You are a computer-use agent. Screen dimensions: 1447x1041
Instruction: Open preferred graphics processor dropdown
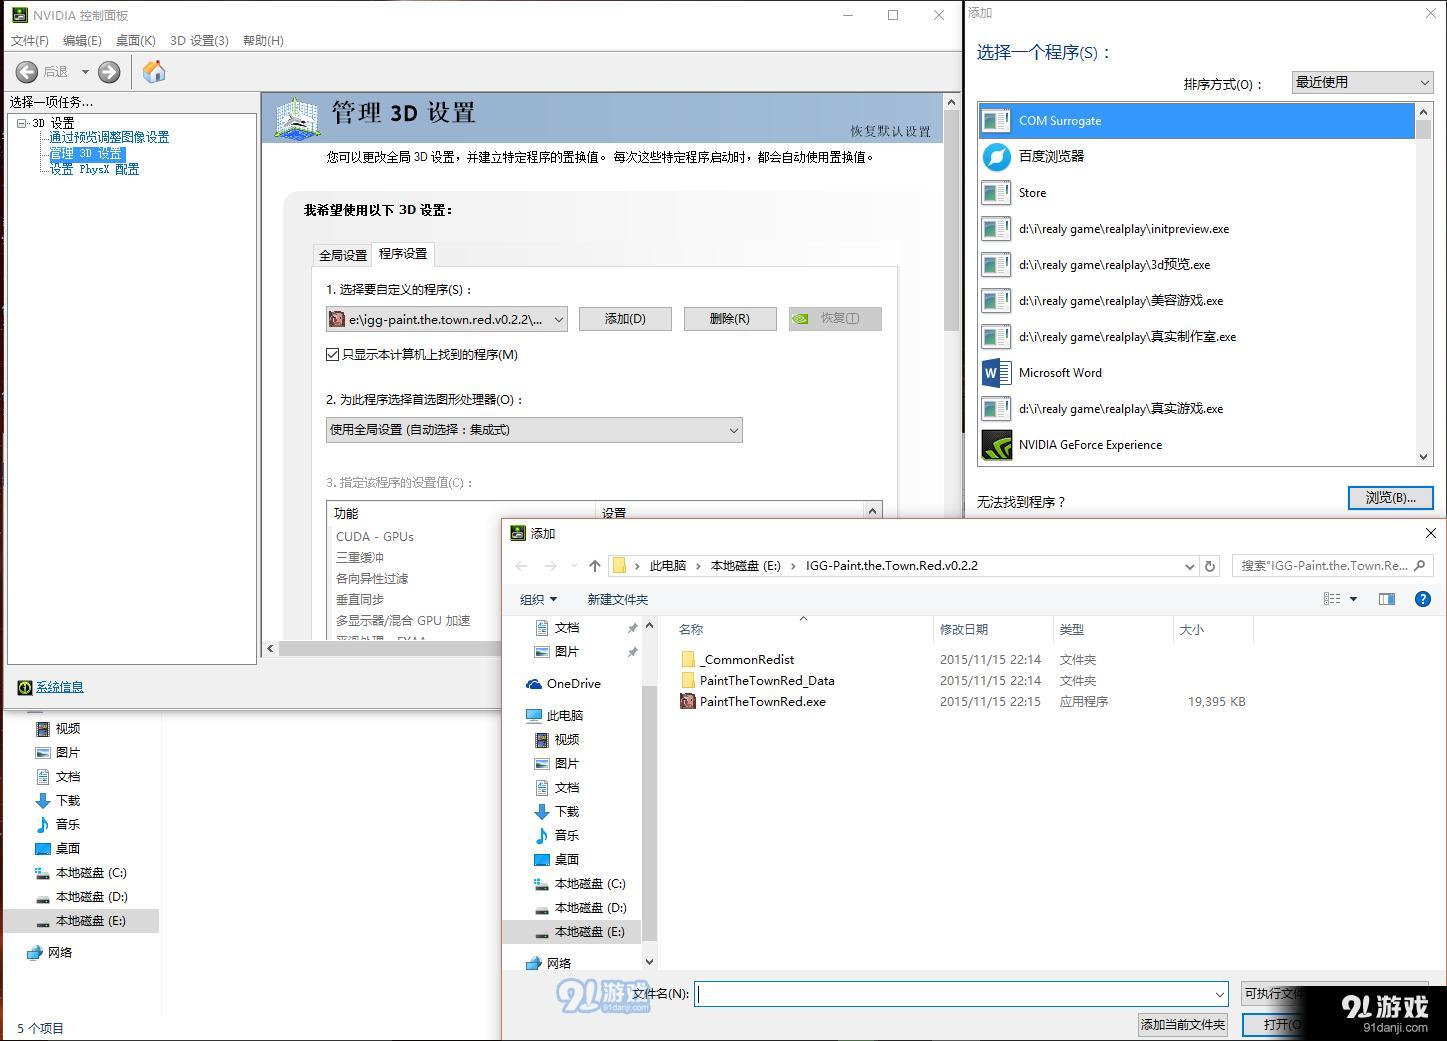tap(534, 430)
